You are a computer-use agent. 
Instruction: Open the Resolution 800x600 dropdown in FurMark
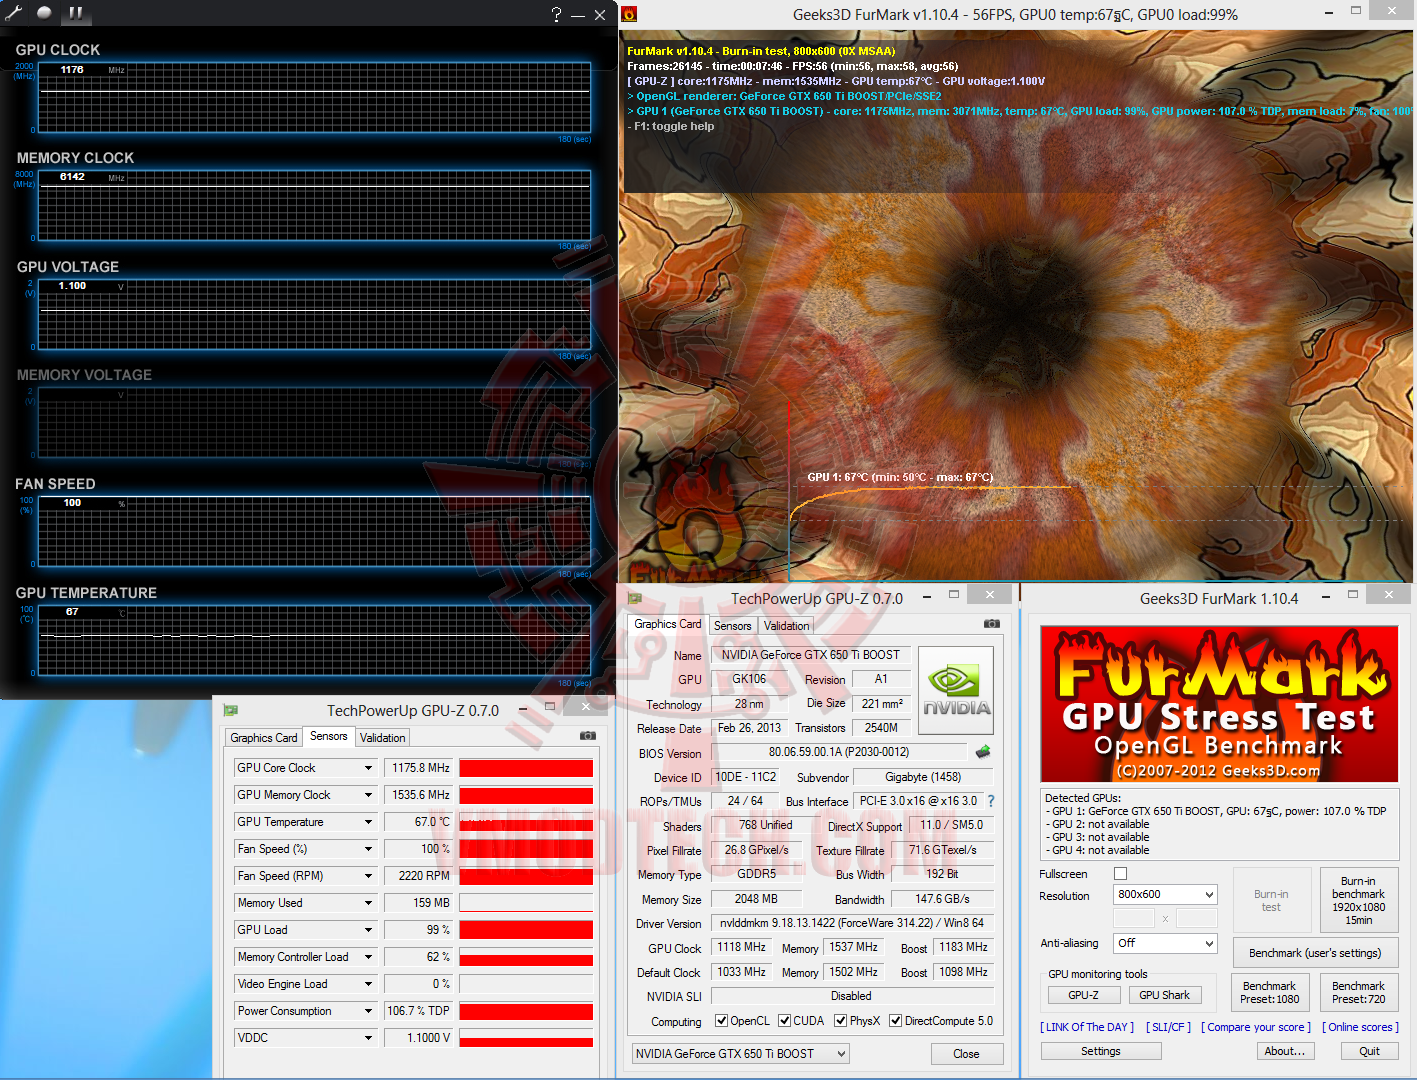pos(1165,894)
